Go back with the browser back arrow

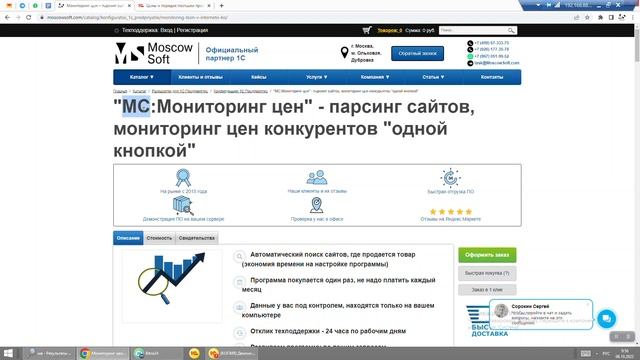(x=7, y=18)
